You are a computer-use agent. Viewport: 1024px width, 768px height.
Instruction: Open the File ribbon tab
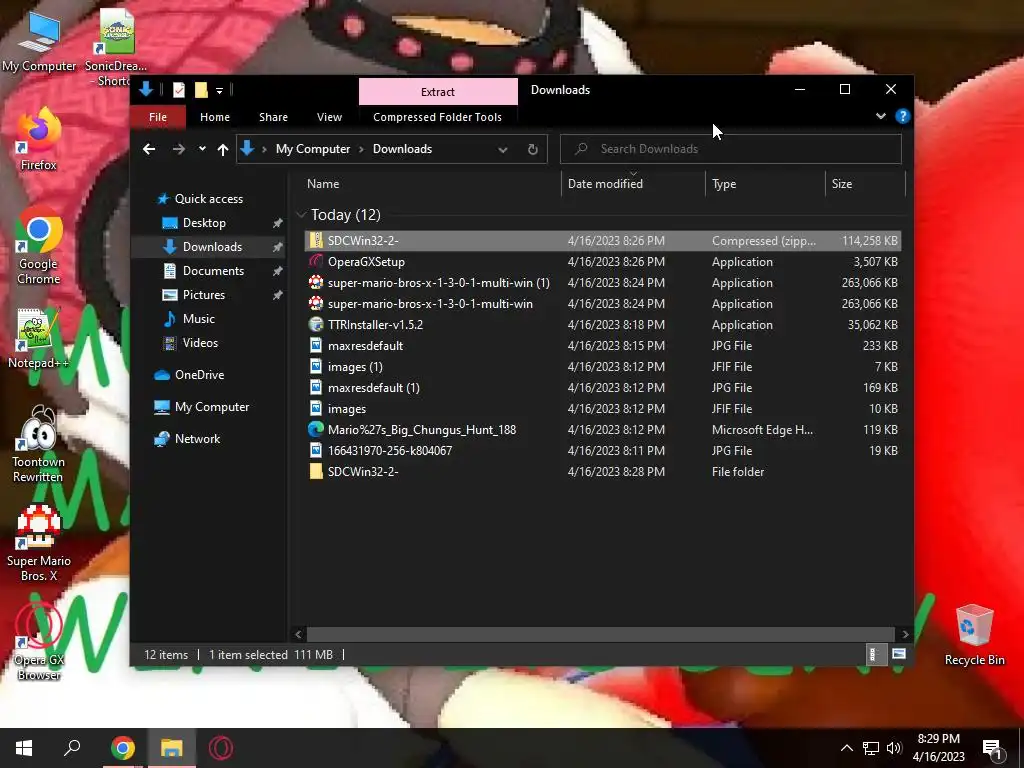(158, 117)
